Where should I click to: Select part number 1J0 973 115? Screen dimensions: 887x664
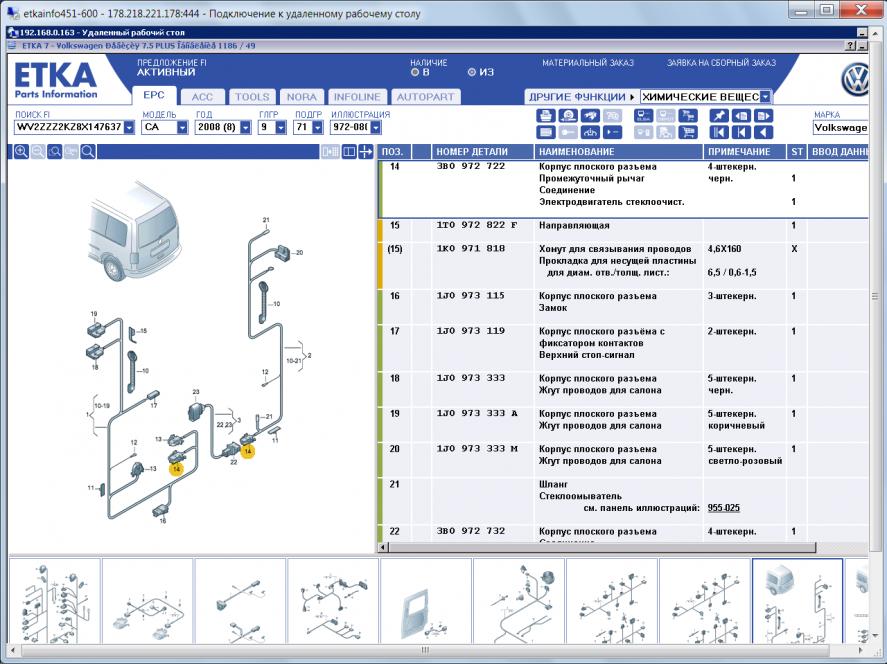click(471, 296)
